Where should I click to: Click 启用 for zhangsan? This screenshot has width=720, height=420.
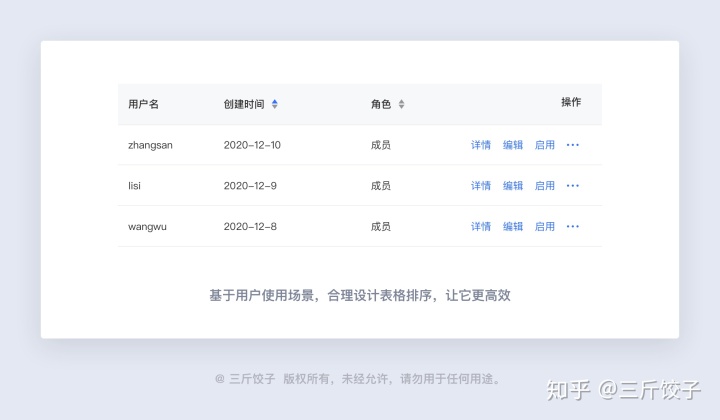pos(545,145)
